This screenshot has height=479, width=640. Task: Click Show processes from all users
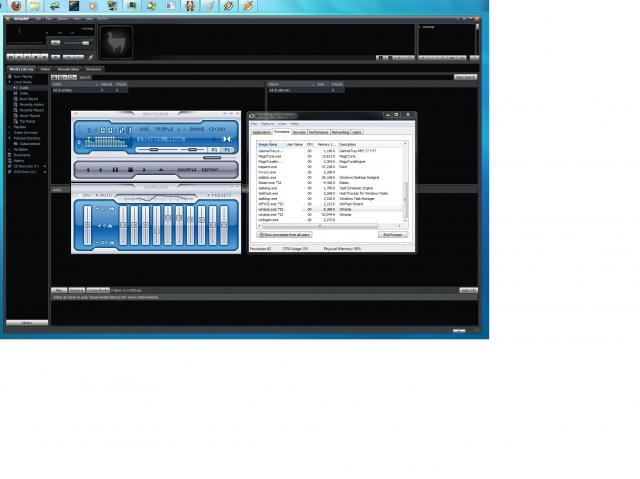click(284, 235)
